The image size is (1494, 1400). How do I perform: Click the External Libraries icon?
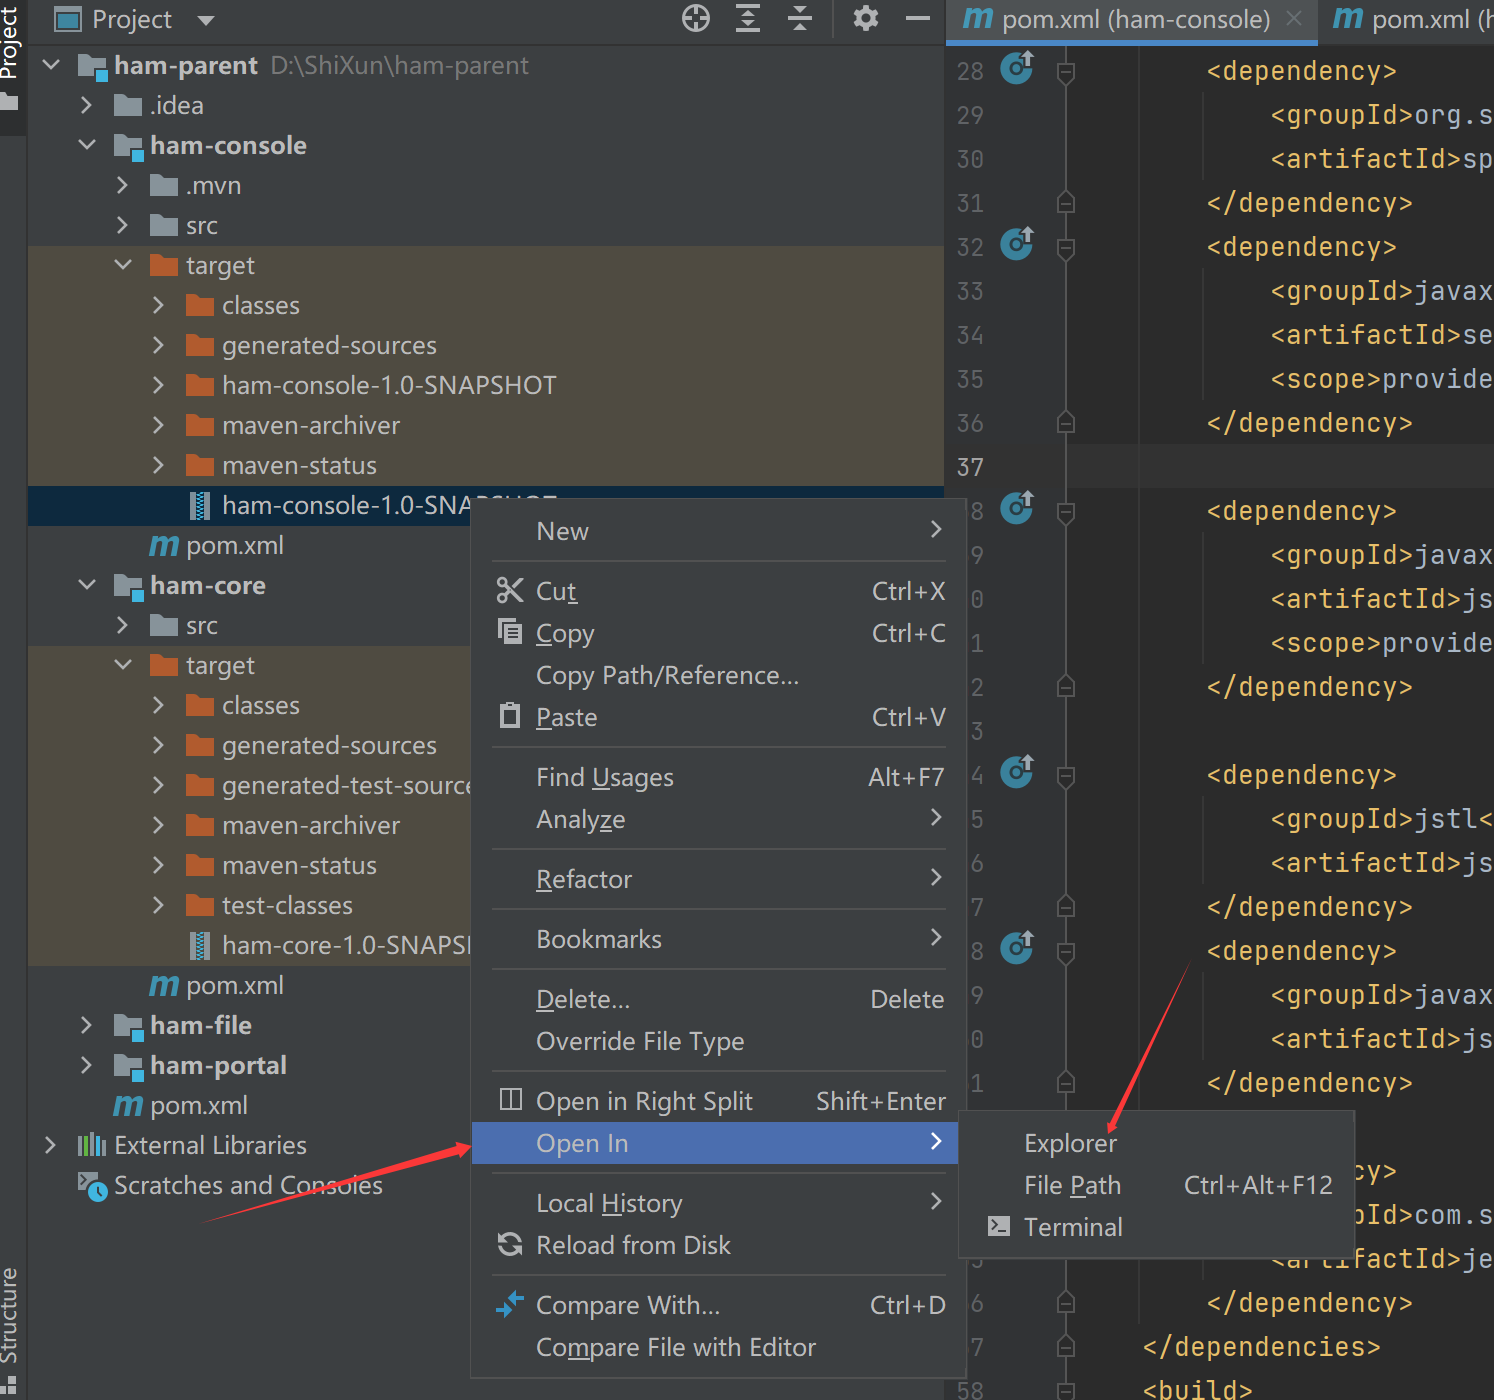[92, 1145]
